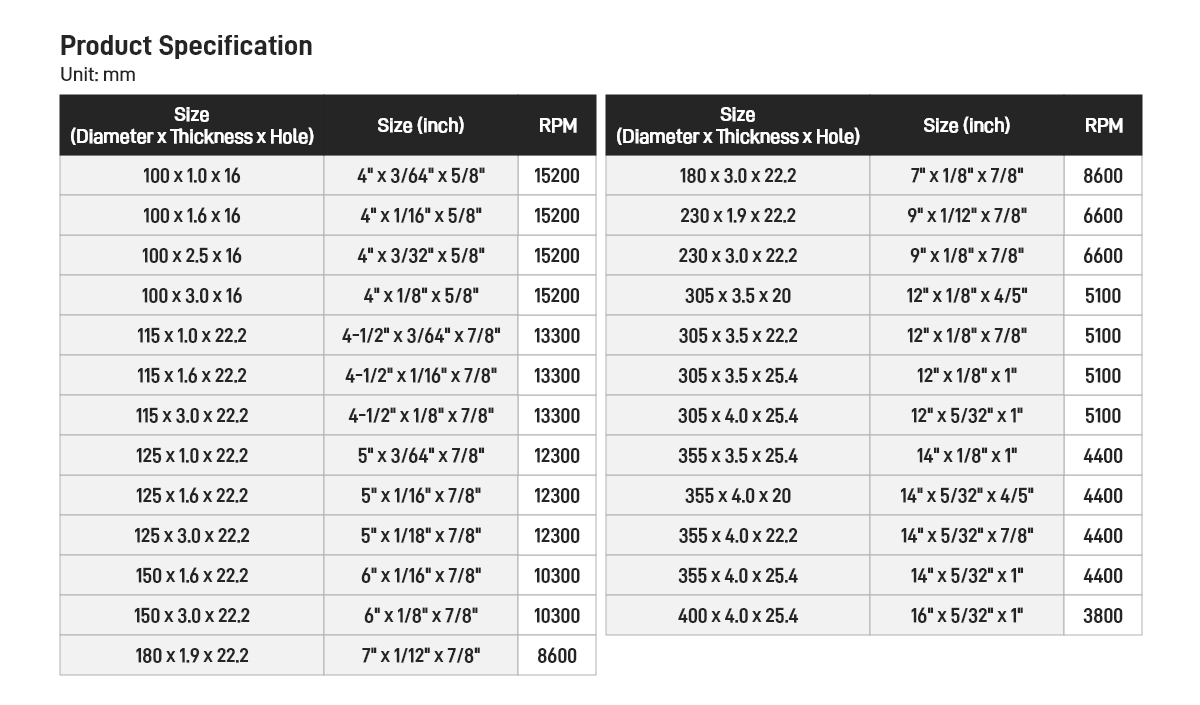Viewport: 1200px width, 705px height.
Task: Click the 5" x 1/18" x 7/8" cell
Action: (420, 536)
